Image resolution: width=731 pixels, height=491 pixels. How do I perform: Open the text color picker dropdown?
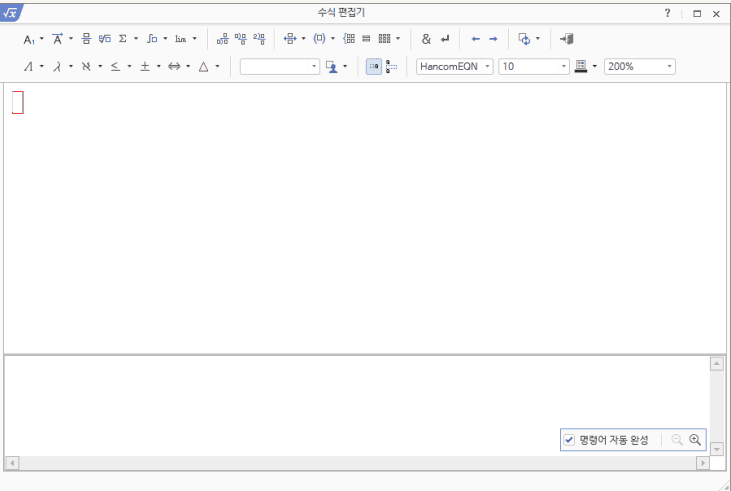click(345, 66)
